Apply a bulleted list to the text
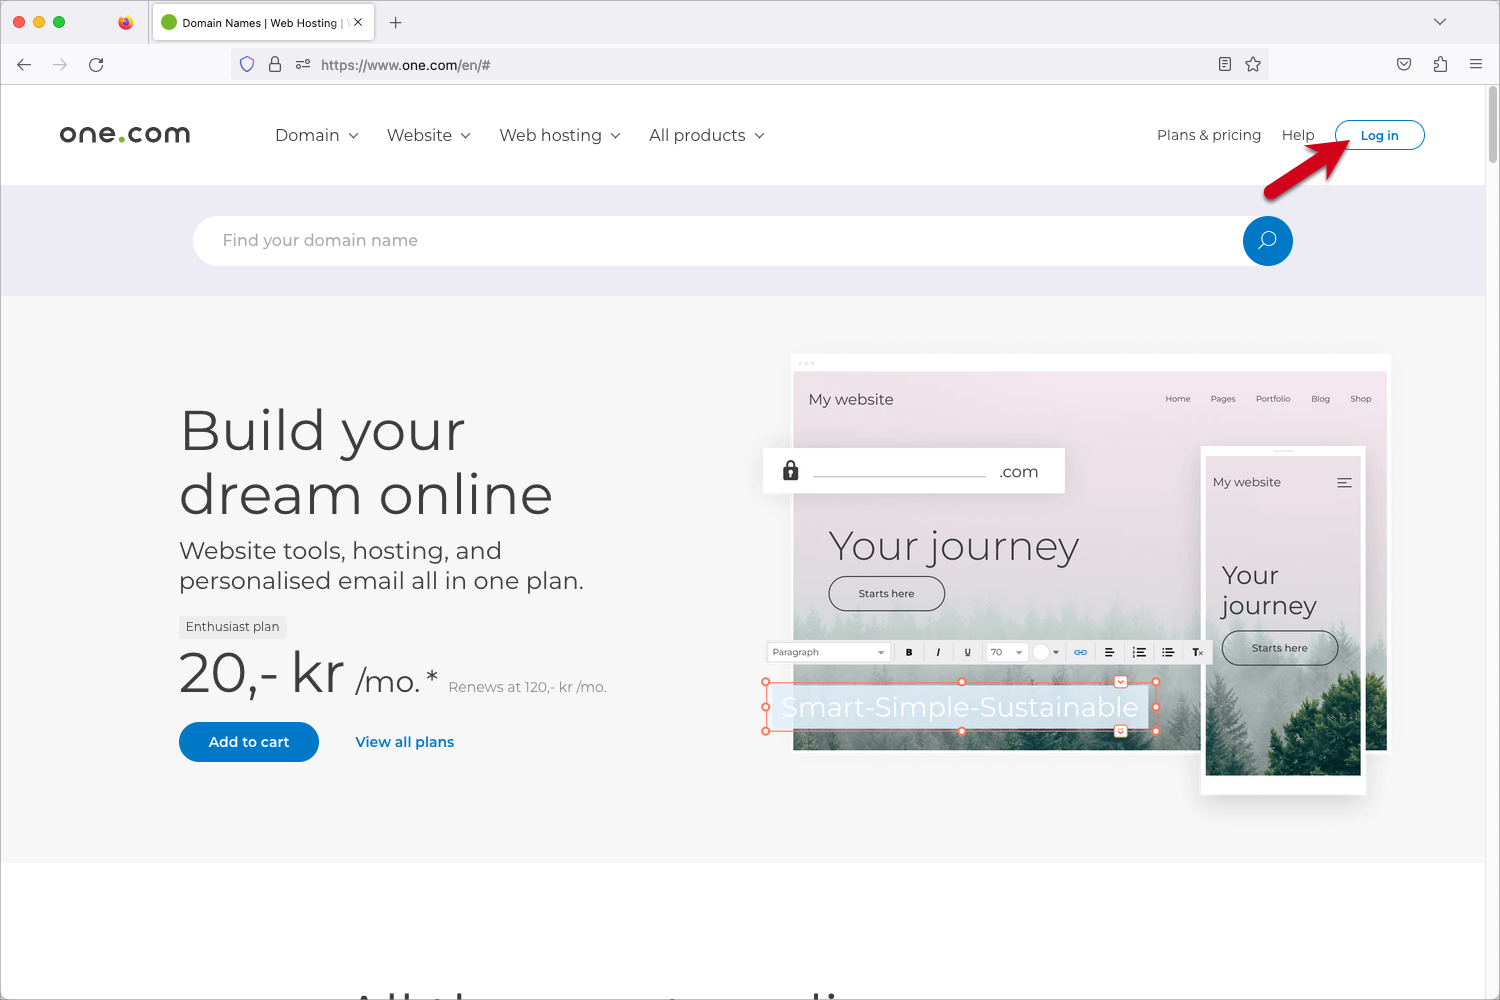Image resolution: width=1500 pixels, height=1000 pixels. [x=1168, y=651]
